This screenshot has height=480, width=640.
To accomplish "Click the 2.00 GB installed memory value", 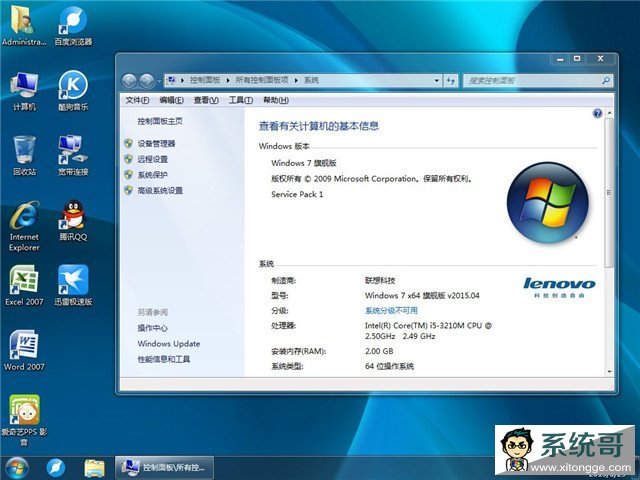I will (x=379, y=351).
